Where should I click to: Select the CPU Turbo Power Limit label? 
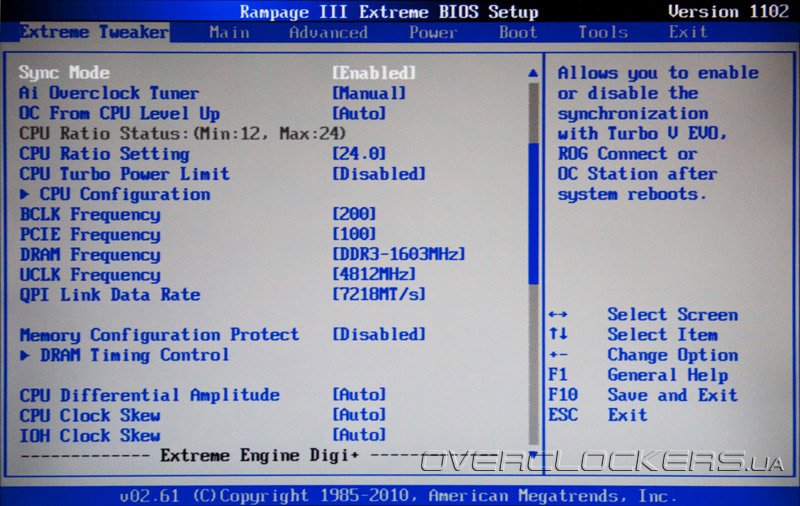[124, 174]
